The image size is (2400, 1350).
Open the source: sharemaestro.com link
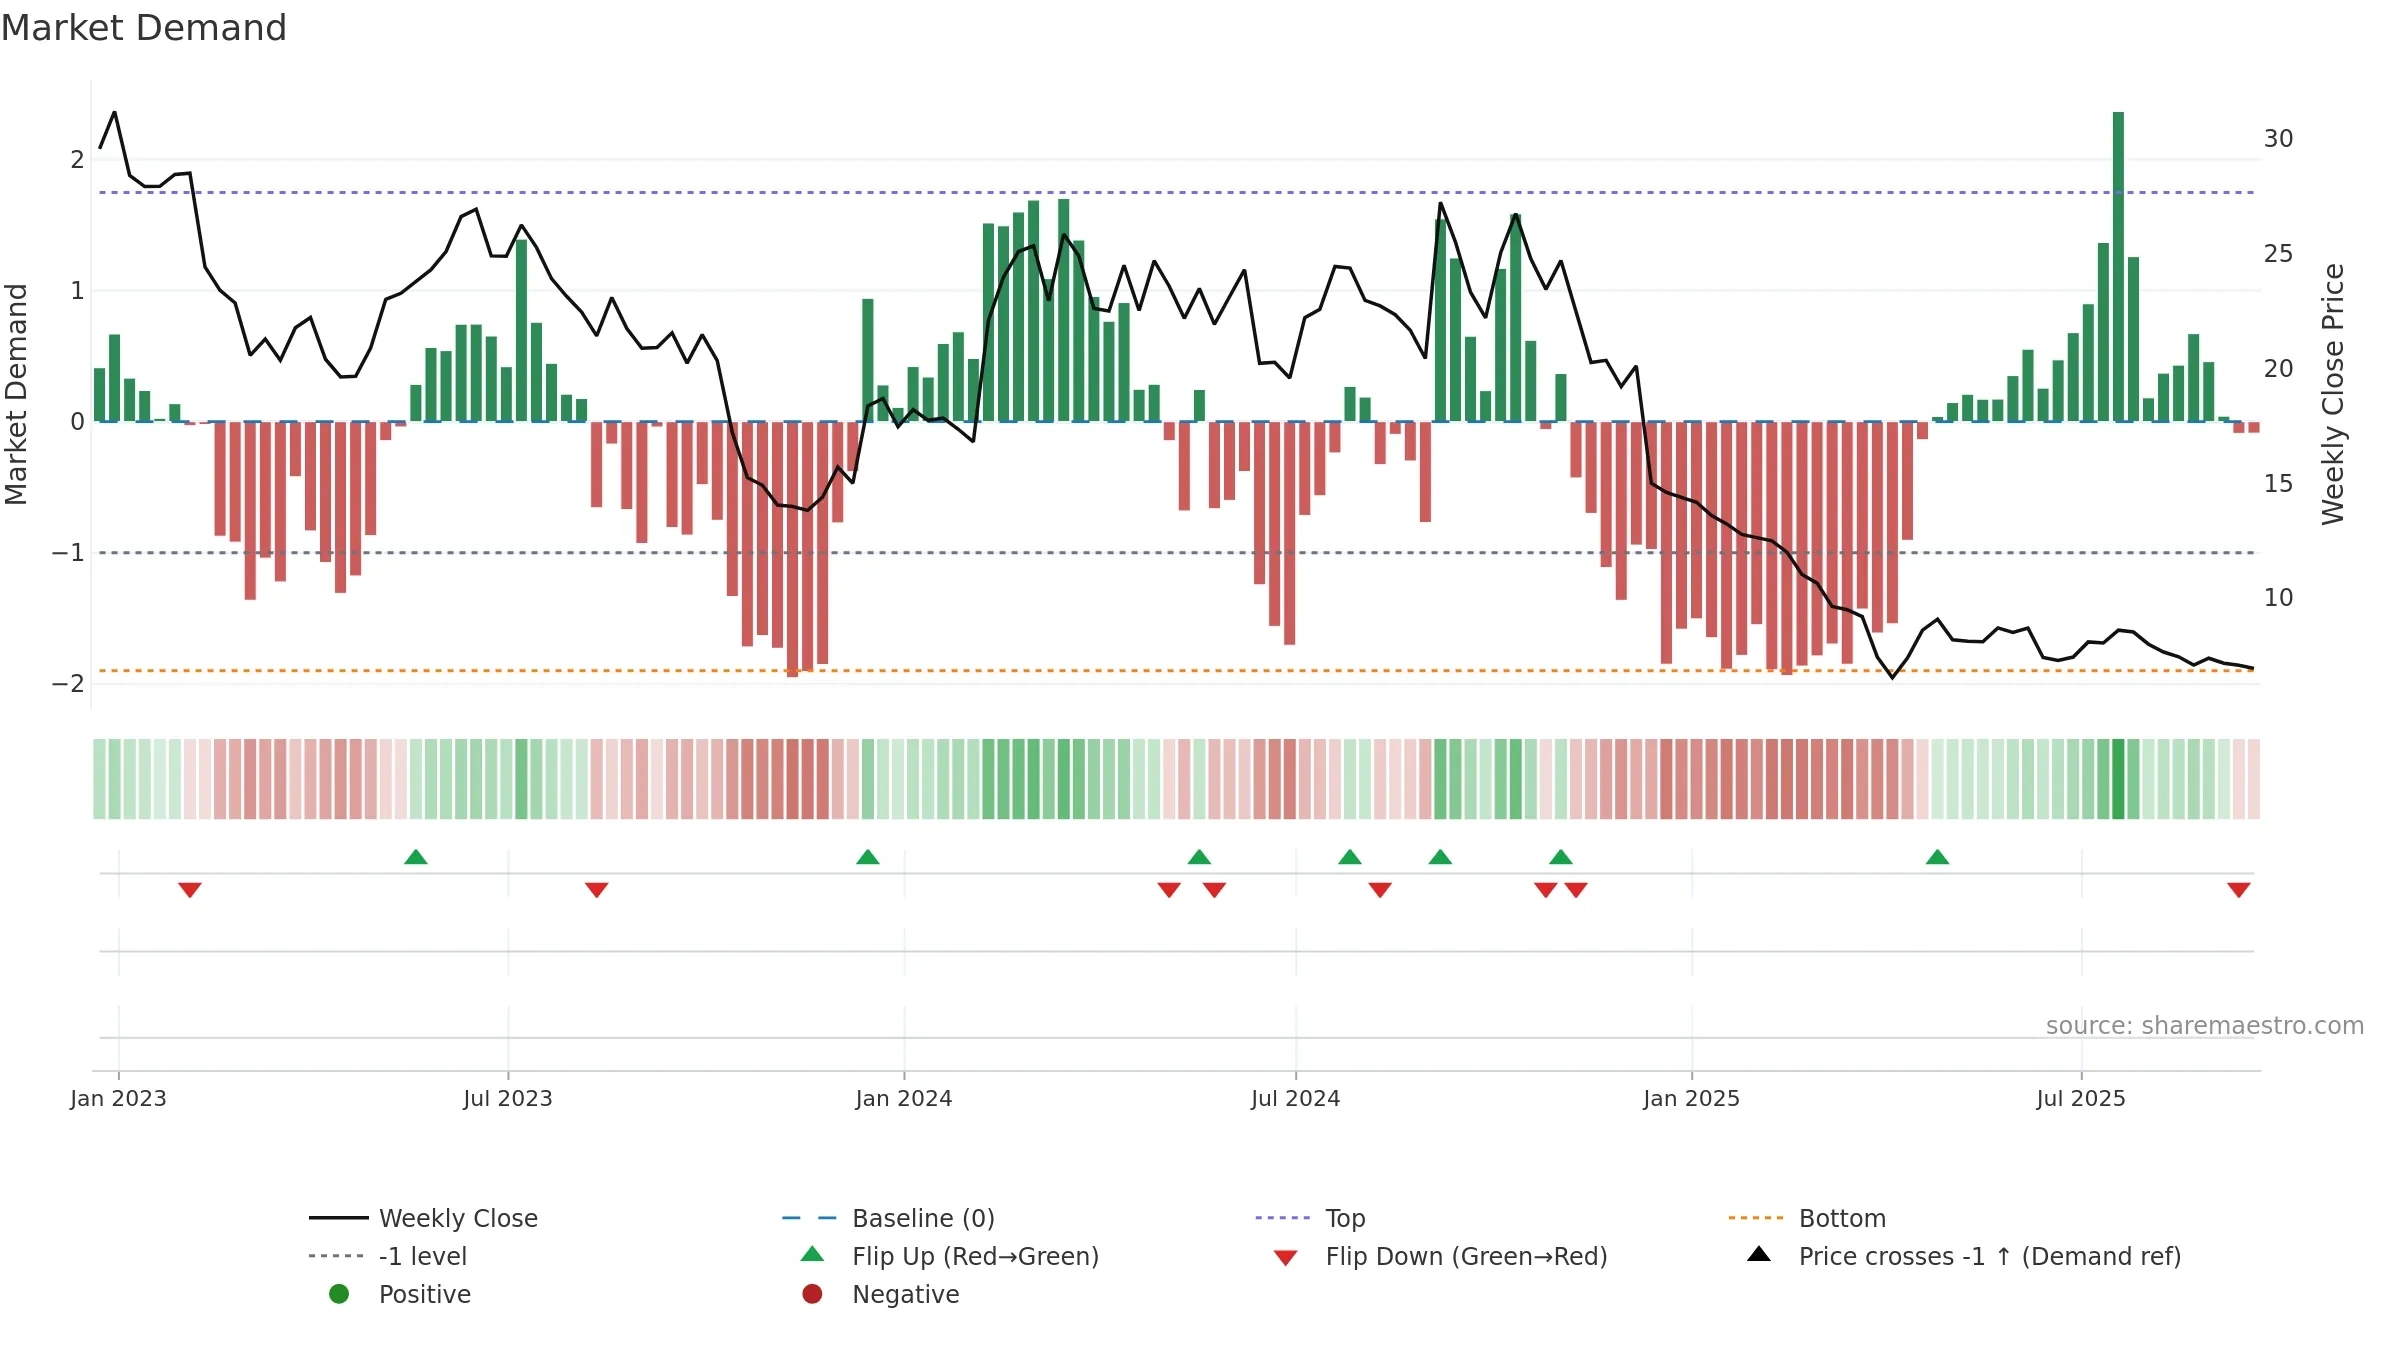[2205, 1025]
